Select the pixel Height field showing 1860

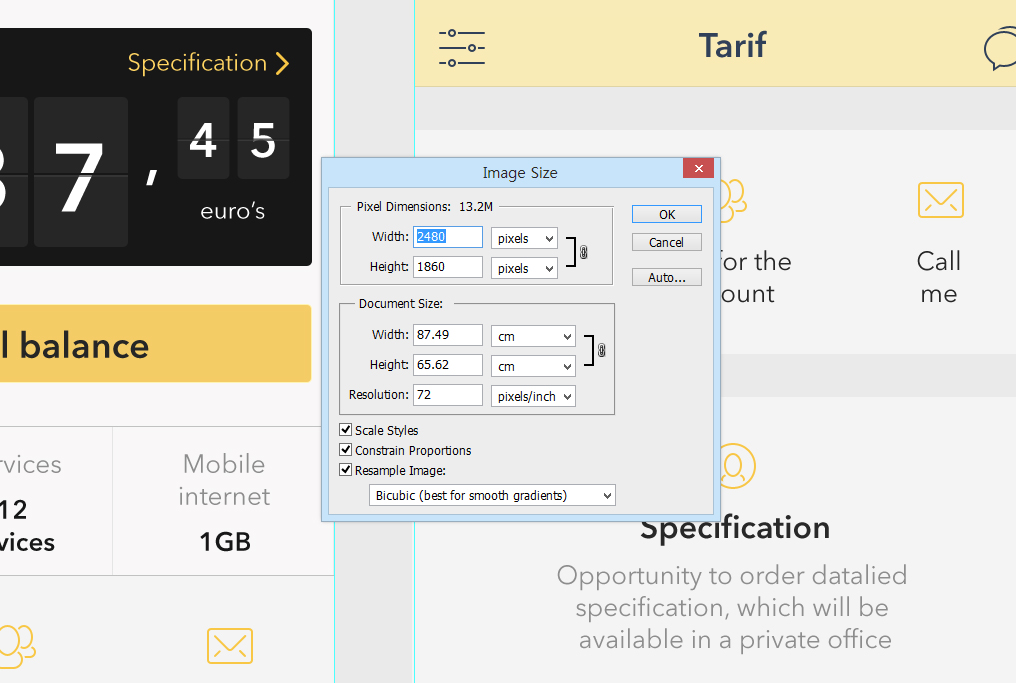[x=448, y=267]
